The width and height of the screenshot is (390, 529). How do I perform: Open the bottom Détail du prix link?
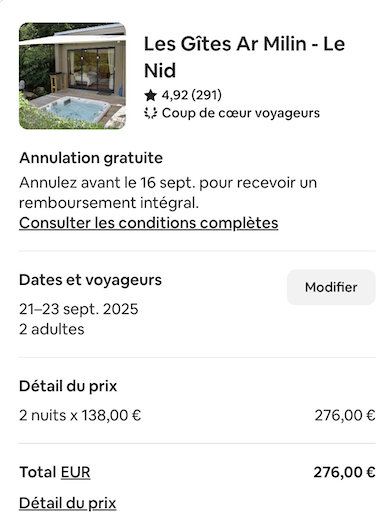tap(67, 503)
